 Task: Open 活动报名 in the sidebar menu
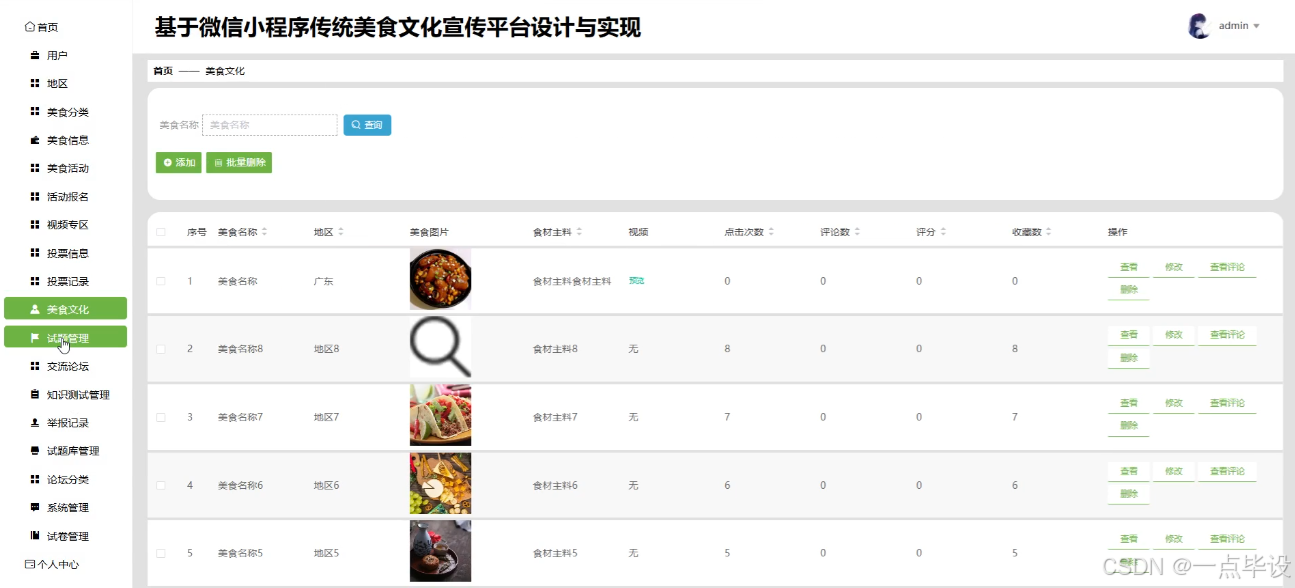(x=65, y=197)
